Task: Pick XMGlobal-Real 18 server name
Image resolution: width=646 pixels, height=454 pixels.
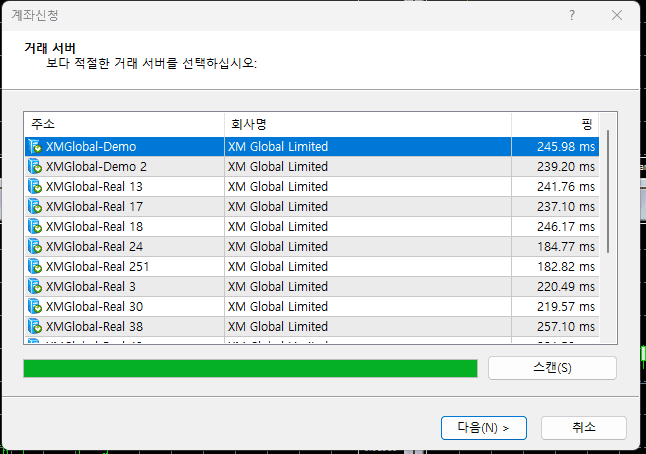Action: (94, 227)
